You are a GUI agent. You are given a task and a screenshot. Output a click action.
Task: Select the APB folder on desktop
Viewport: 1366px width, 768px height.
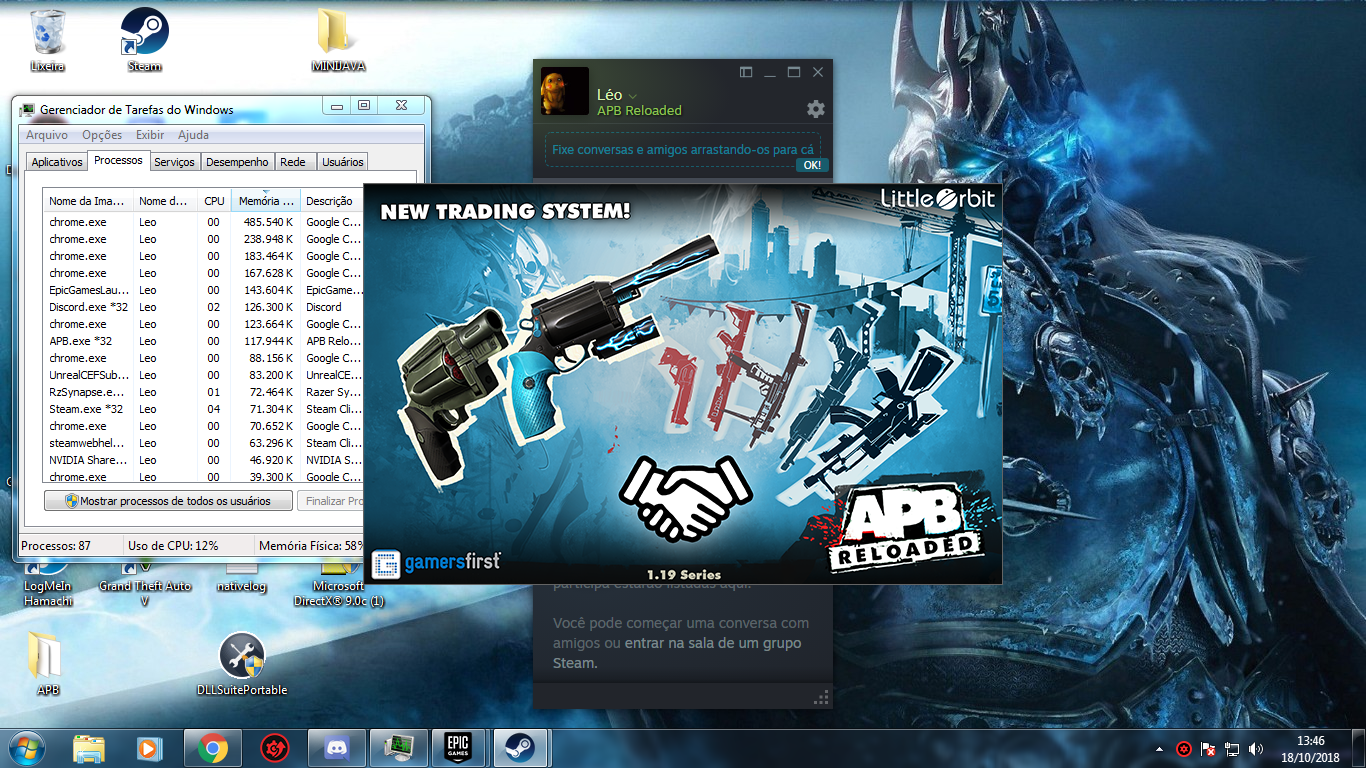pyautogui.click(x=47, y=663)
